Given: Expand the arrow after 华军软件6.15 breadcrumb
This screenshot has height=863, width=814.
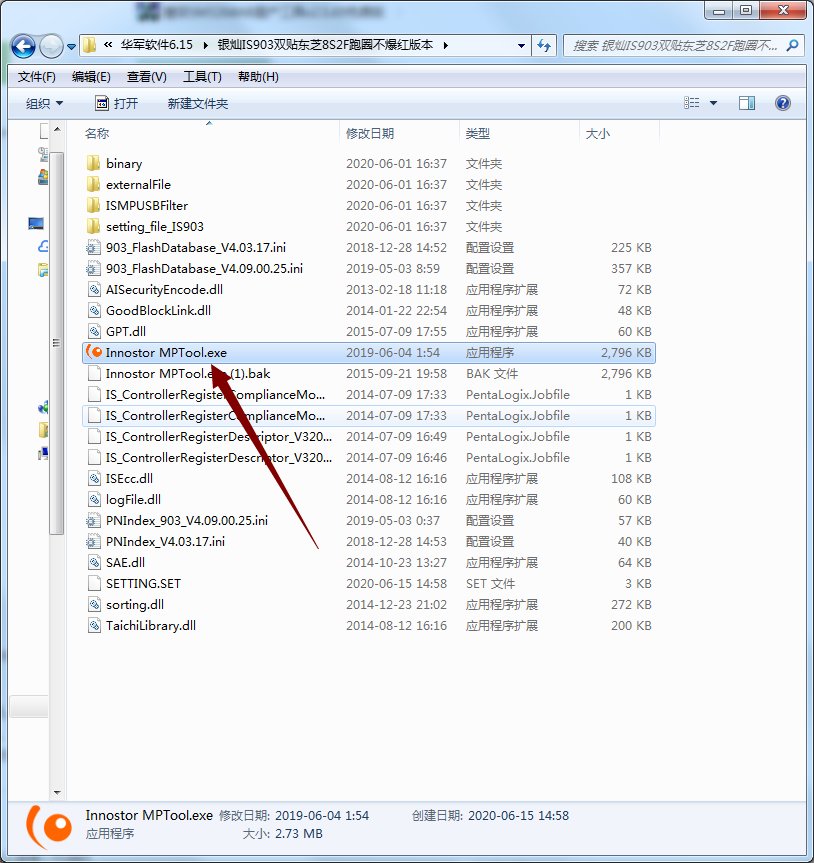Looking at the screenshot, I should coord(205,46).
